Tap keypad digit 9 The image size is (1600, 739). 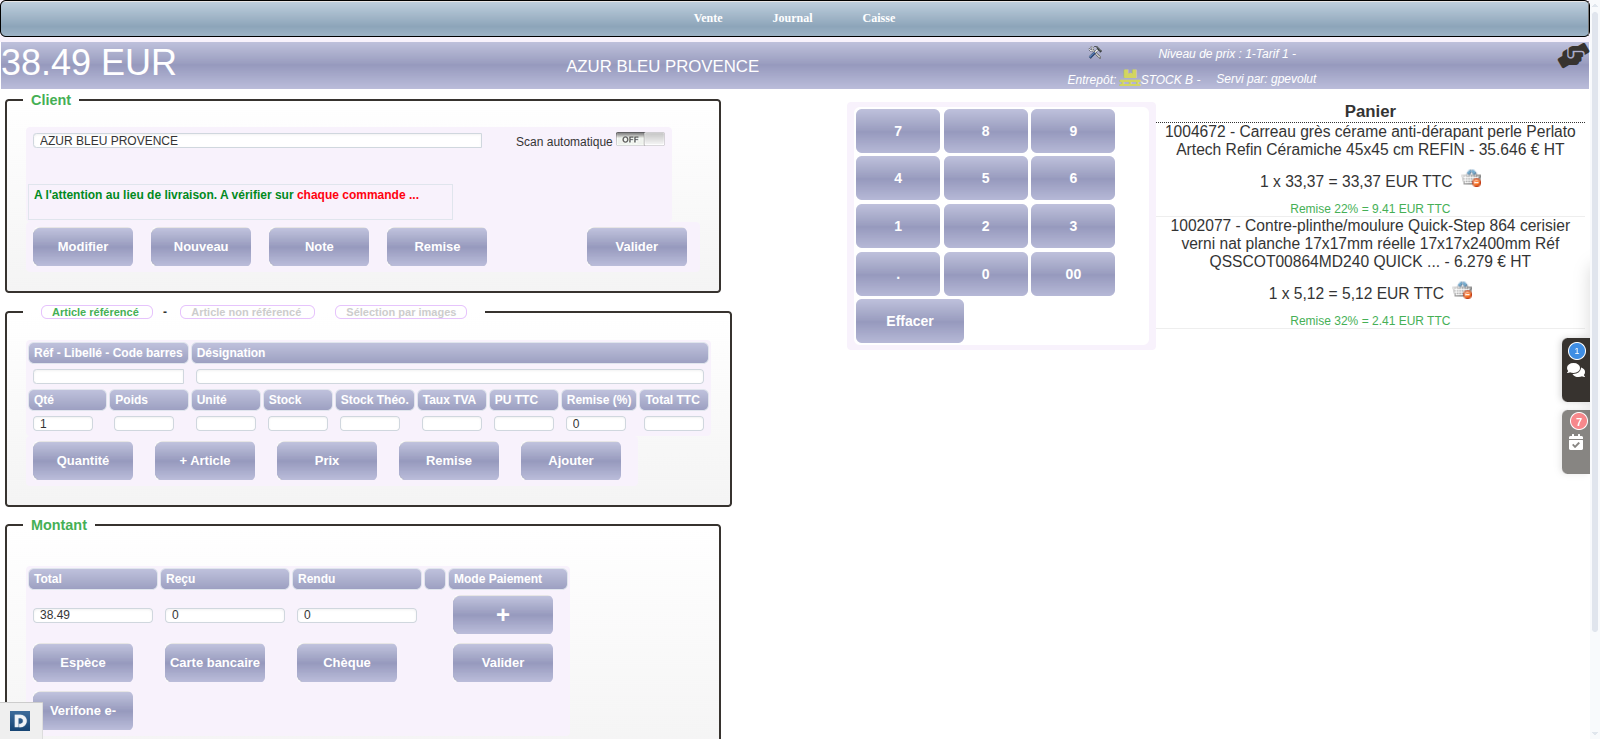click(x=1073, y=131)
